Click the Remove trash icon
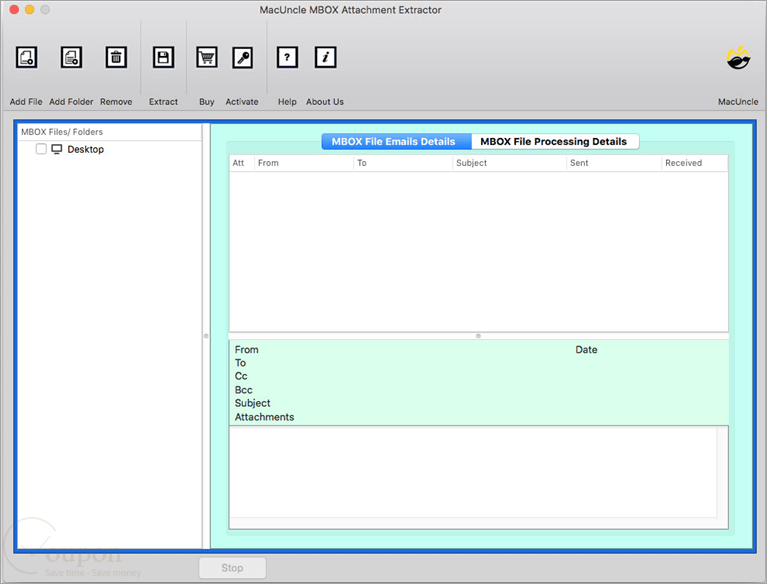This screenshot has height=584, width=767. coord(116,57)
